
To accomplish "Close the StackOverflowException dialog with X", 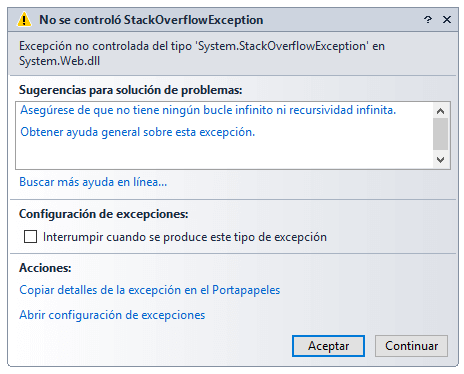I will (x=447, y=19).
